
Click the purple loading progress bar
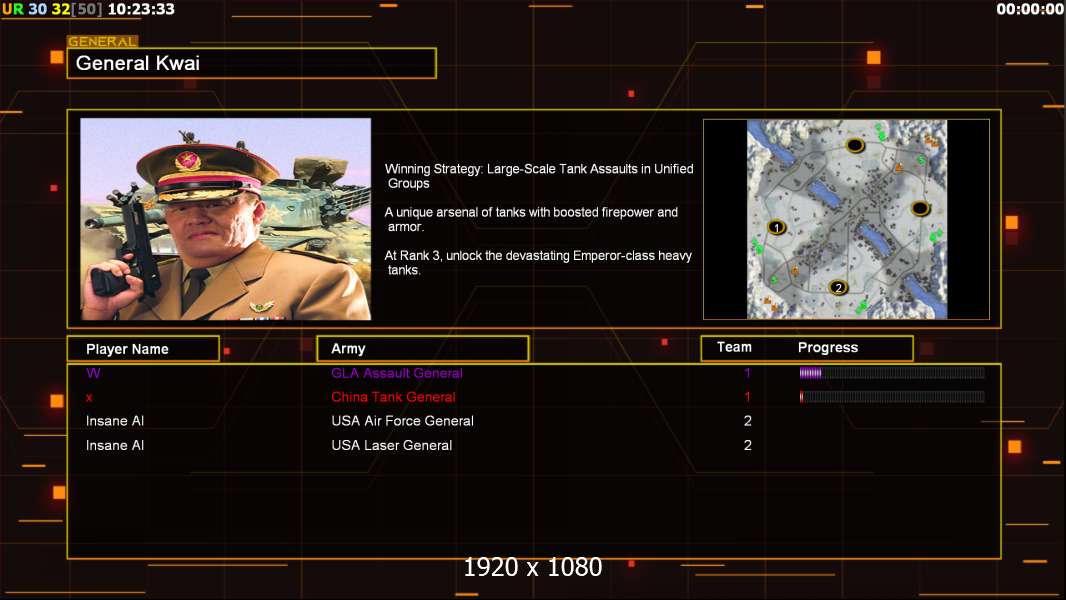[x=892, y=372]
